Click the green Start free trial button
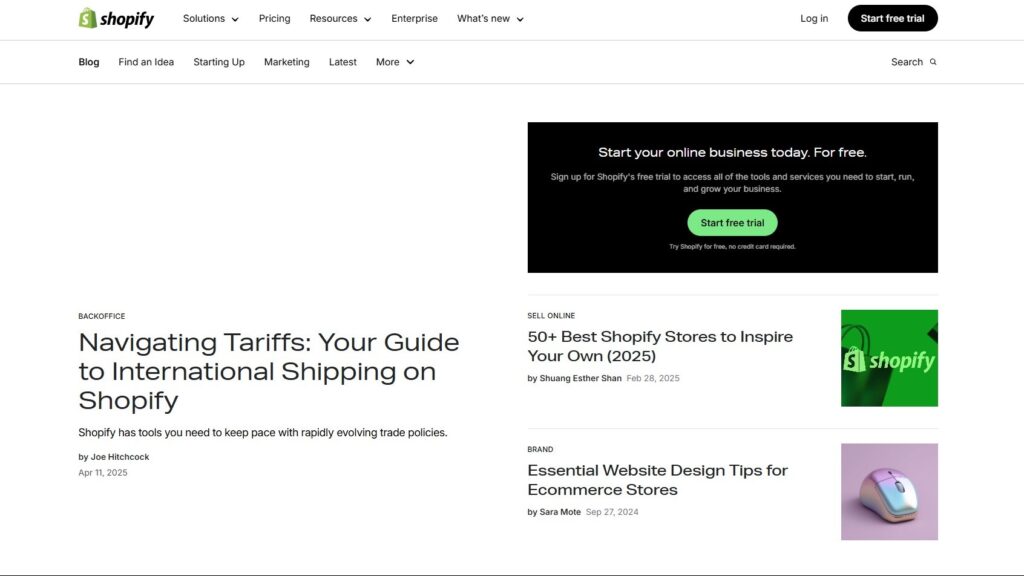Viewport: 1024px width, 576px height. tap(732, 223)
